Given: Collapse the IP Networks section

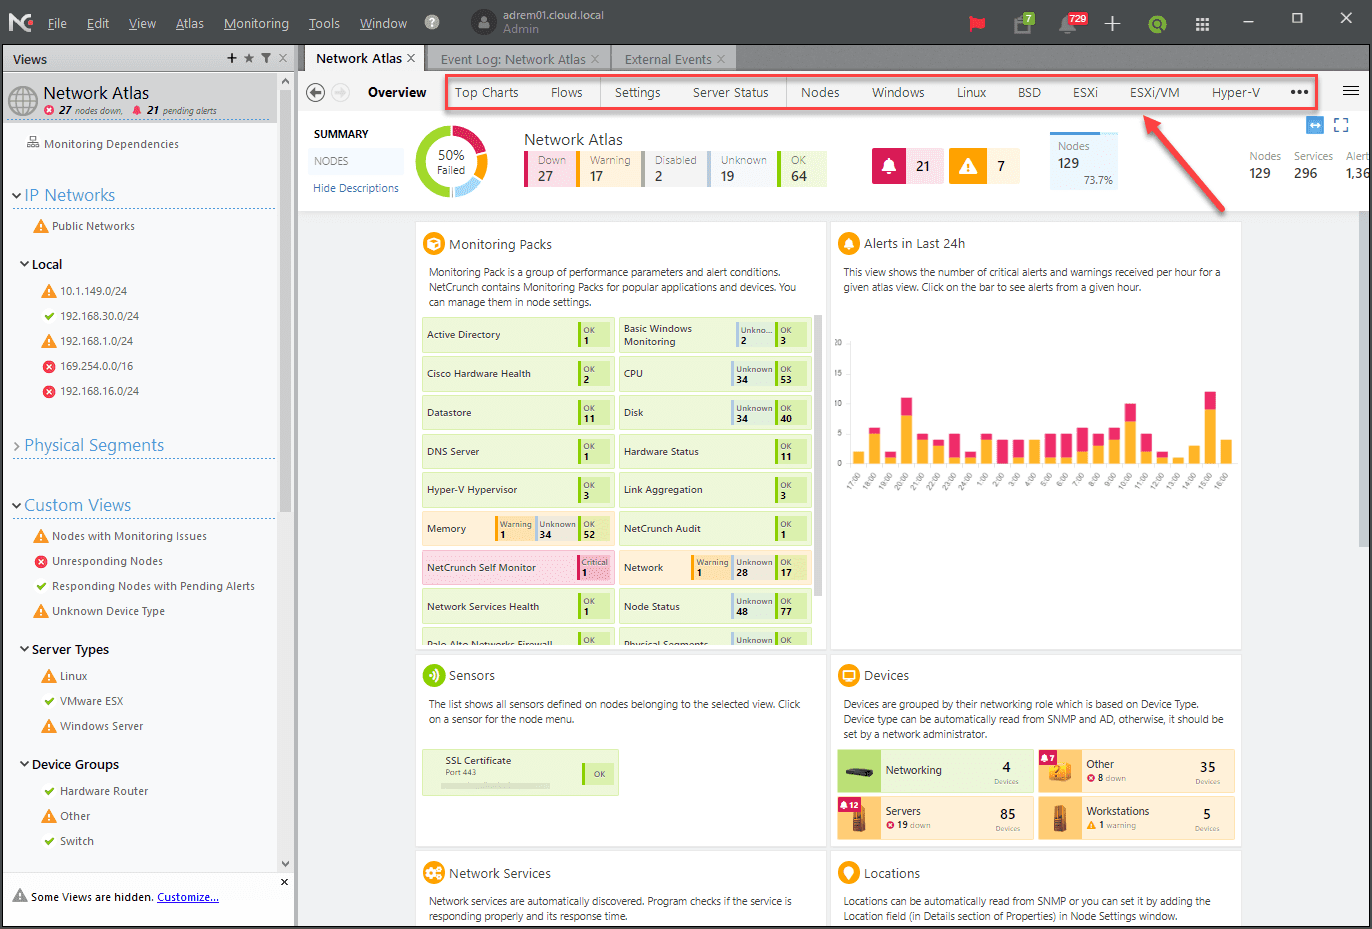Looking at the screenshot, I should 17,195.
